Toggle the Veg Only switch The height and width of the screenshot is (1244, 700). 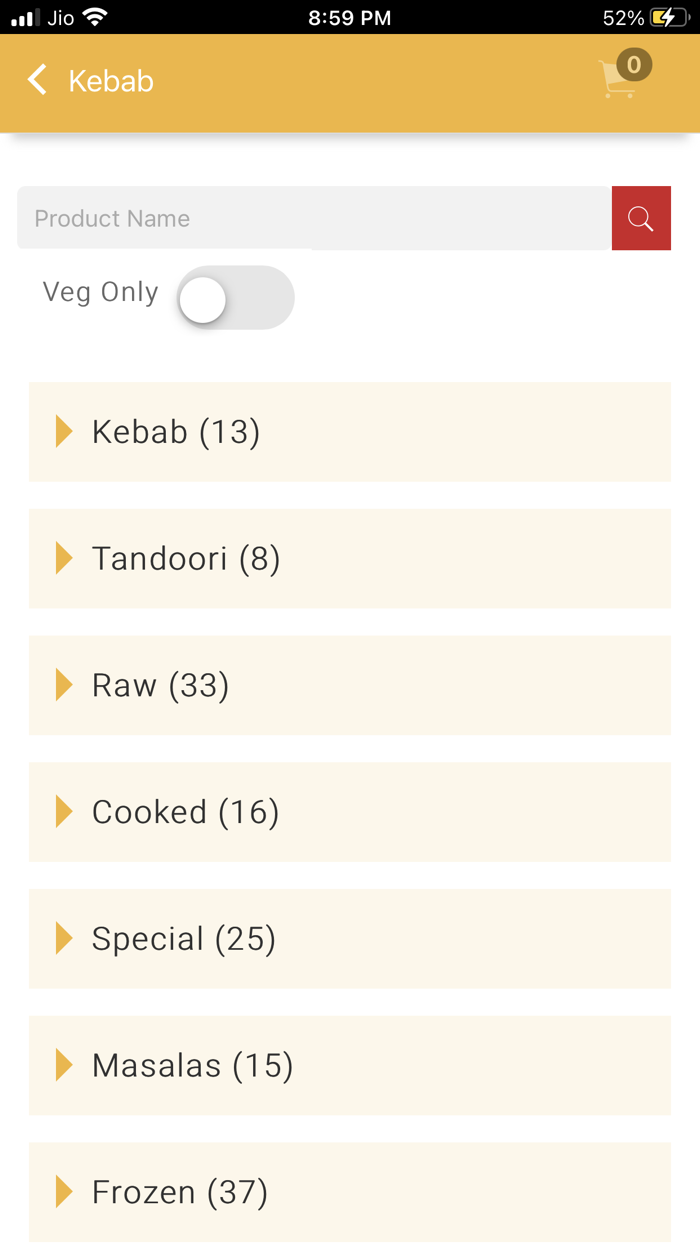pos(235,298)
